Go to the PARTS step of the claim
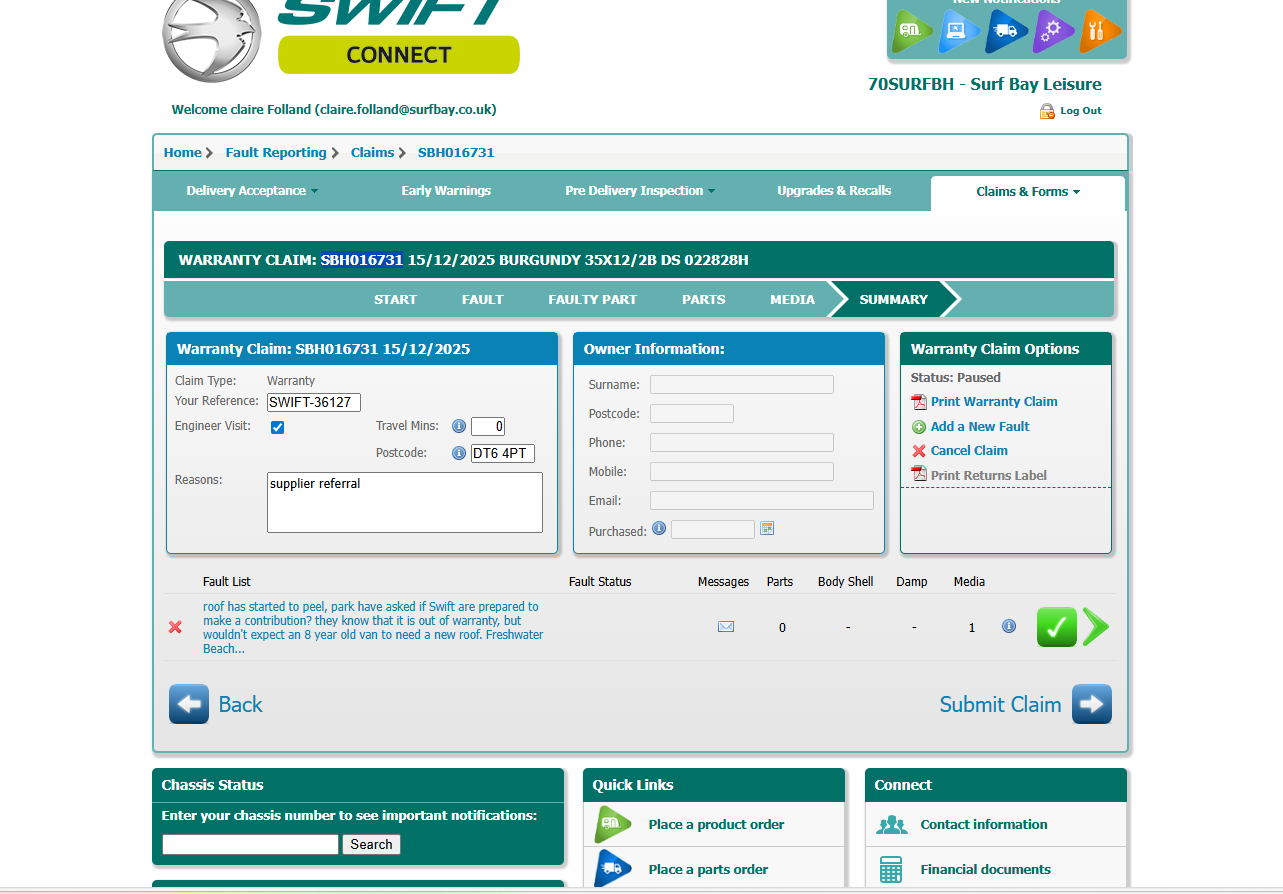The image size is (1283, 894). click(704, 299)
